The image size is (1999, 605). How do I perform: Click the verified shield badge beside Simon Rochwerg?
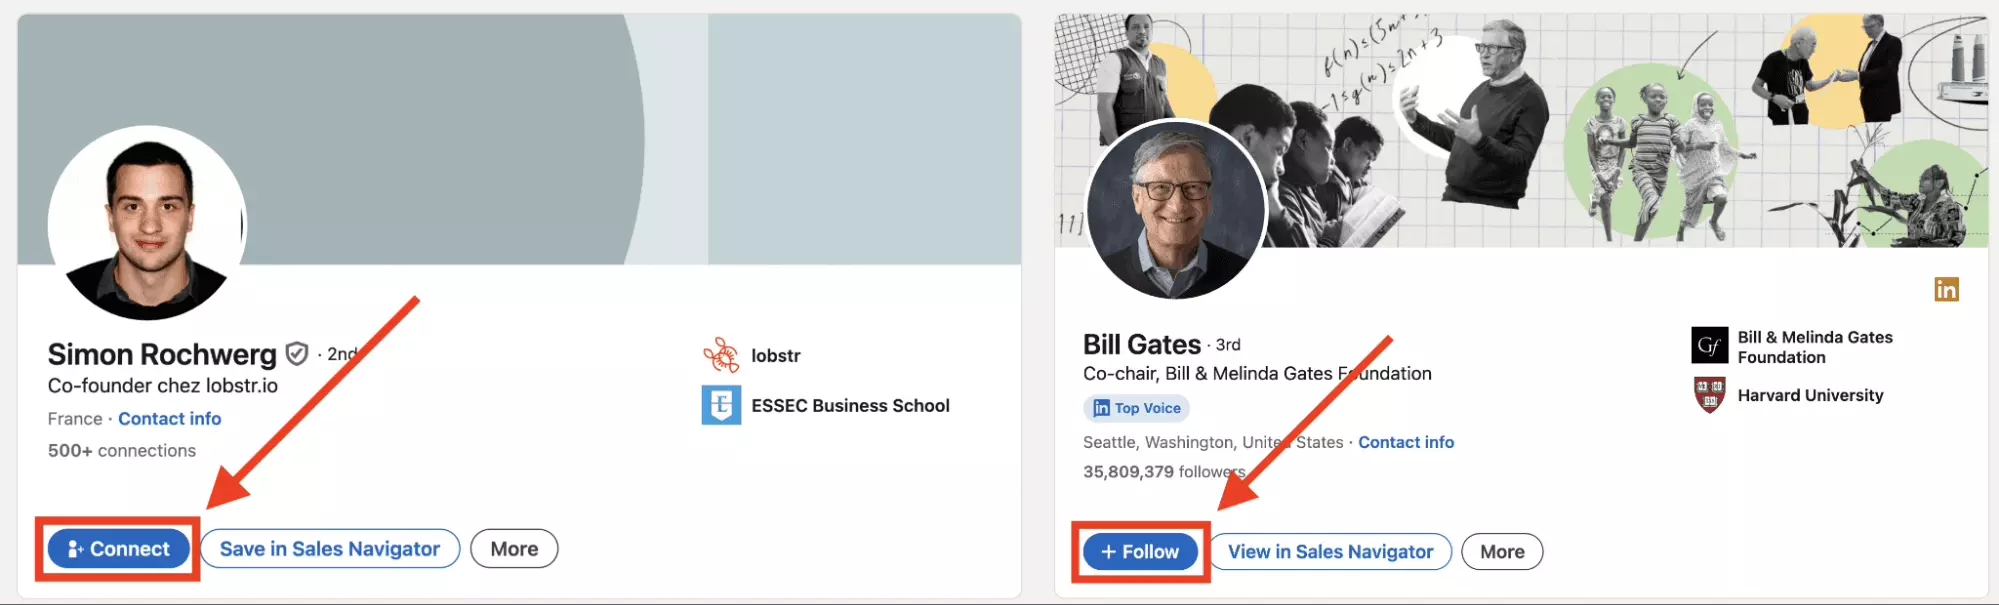[297, 354]
